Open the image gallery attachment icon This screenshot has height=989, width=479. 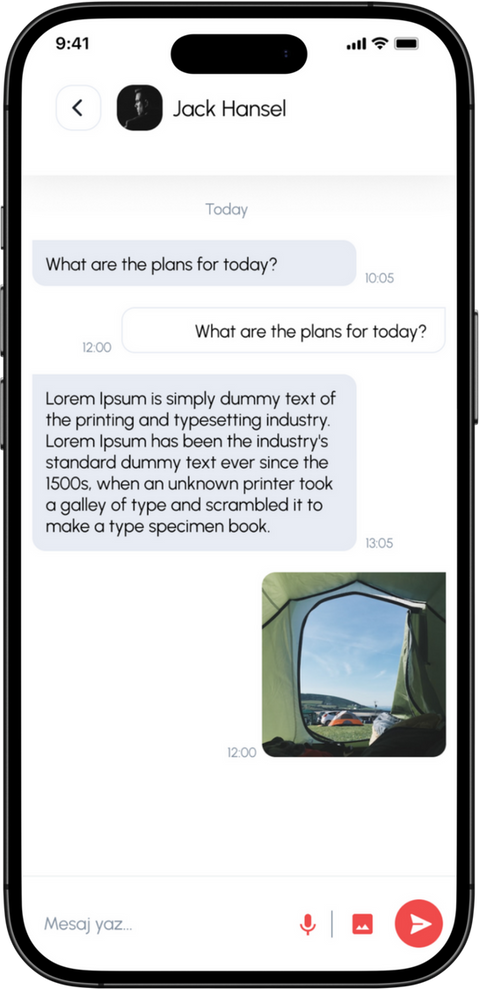click(362, 924)
